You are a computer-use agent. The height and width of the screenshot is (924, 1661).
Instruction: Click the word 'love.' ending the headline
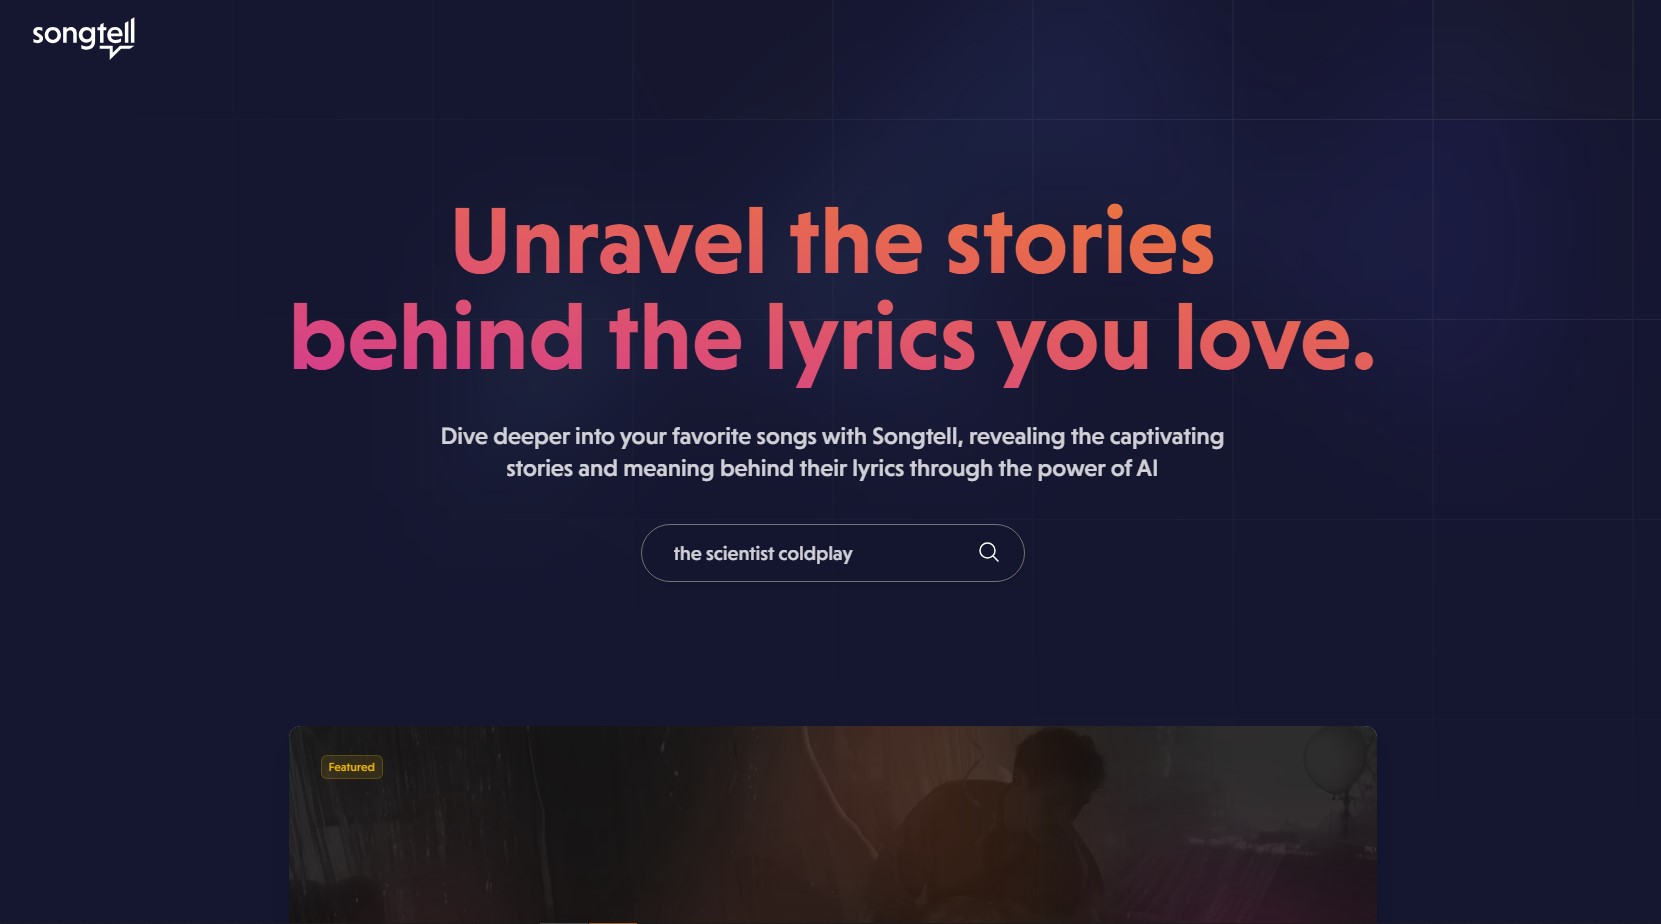click(x=1275, y=338)
